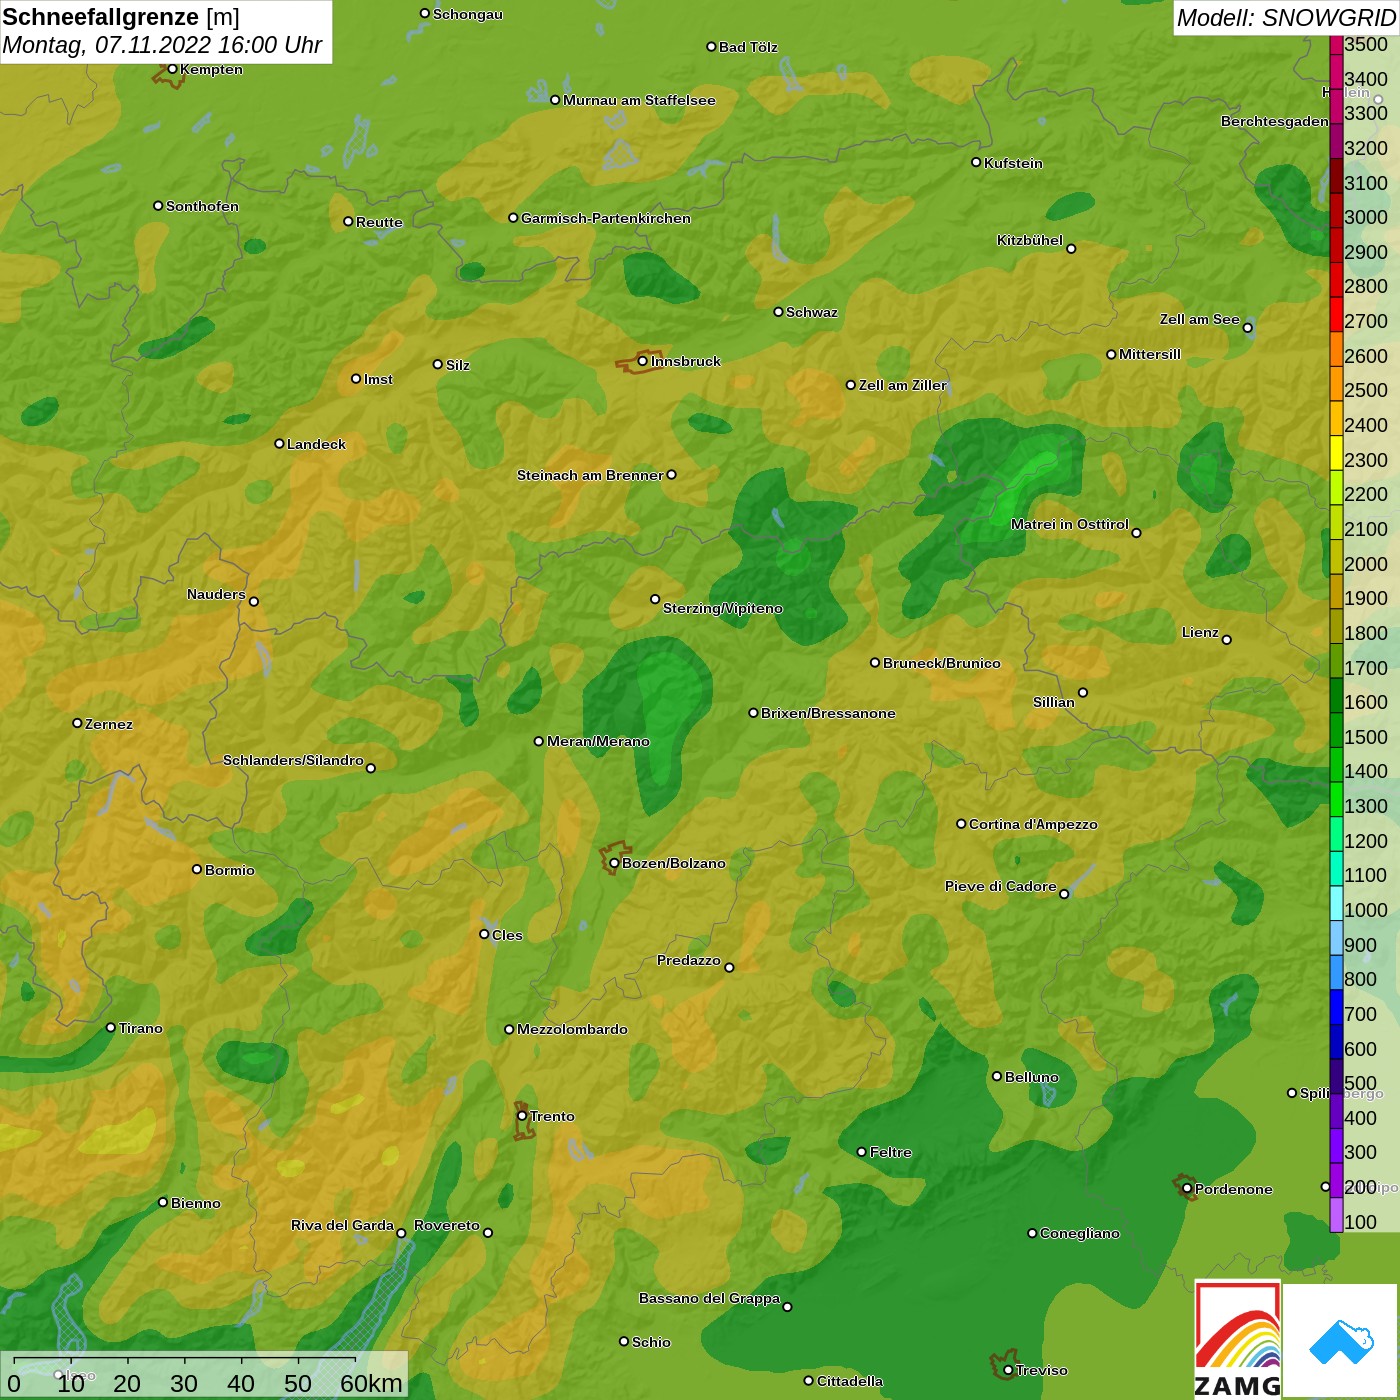Click the Meran/Merano label
Viewport: 1400px width, 1400px height.
point(598,741)
